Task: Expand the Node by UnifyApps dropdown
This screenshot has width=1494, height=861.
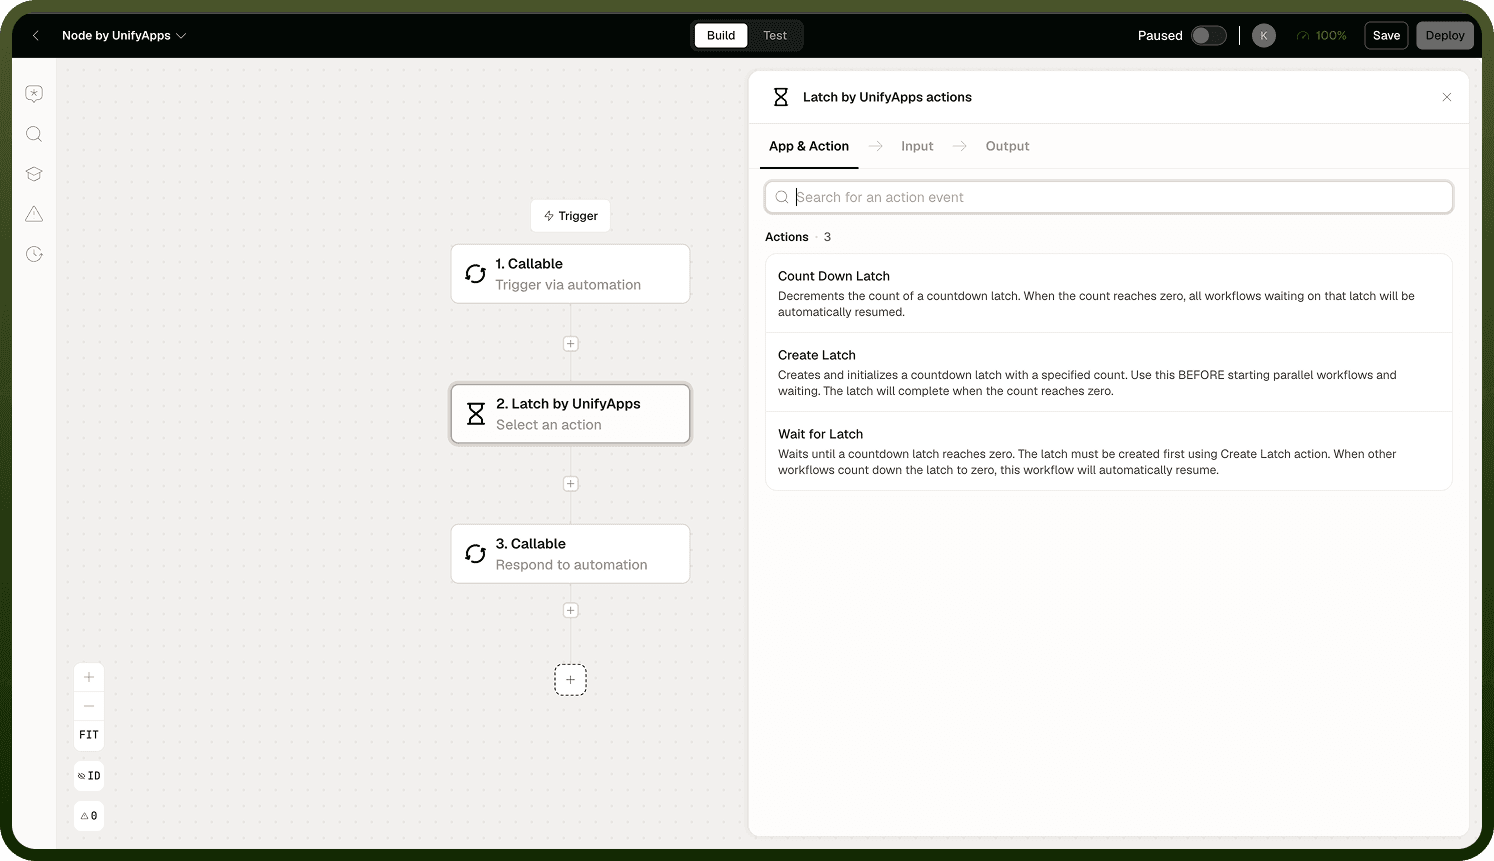Action: pos(124,36)
